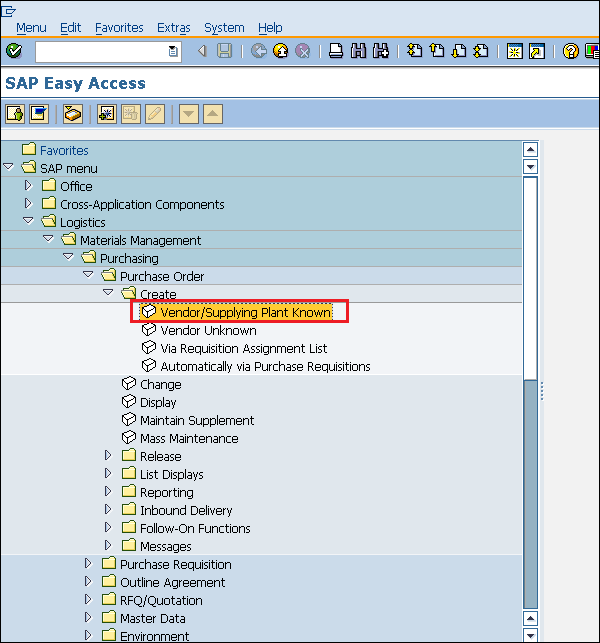600x643 pixels.
Task: Click the Previous Page icon
Action: pyautogui.click(x=437, y=51)
